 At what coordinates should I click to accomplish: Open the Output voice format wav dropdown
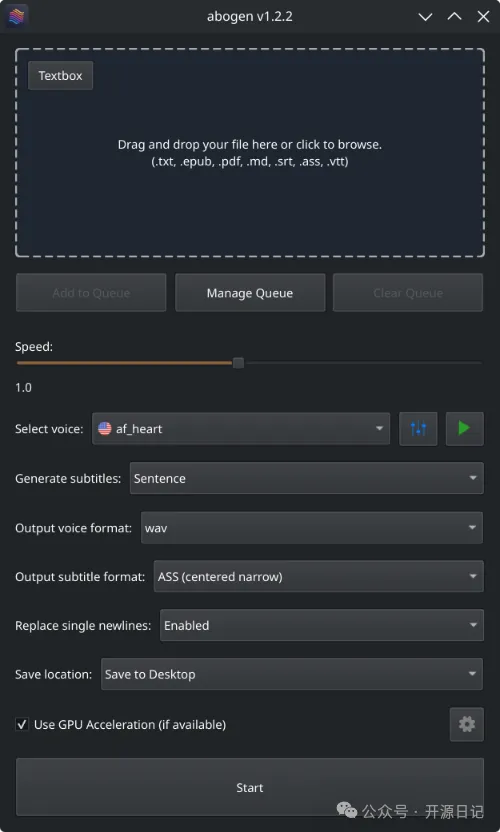point(312,527)
